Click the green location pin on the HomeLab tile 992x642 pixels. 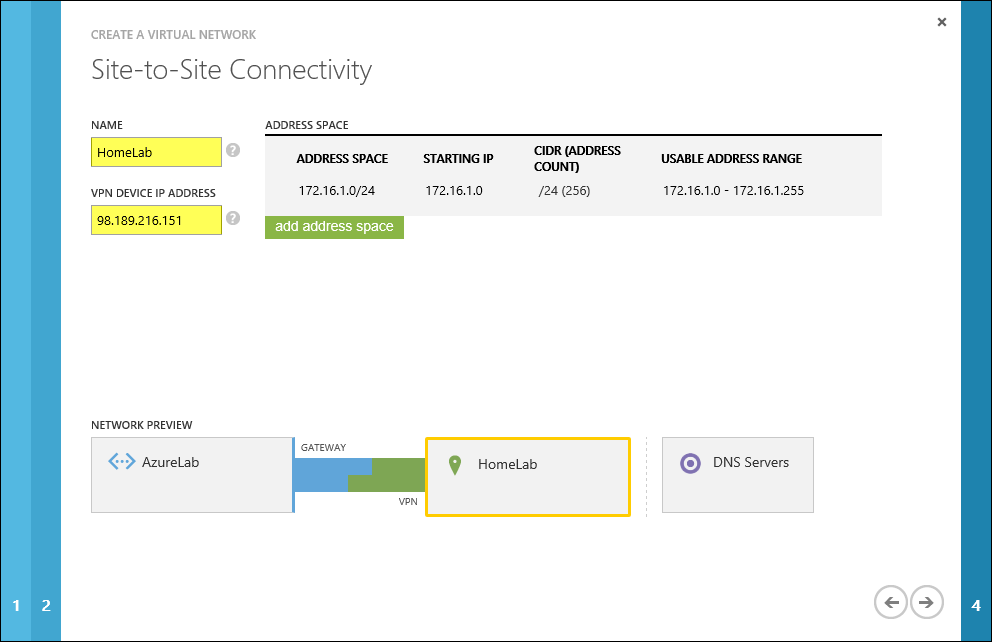pyautogui.click(x=455, y=465)
